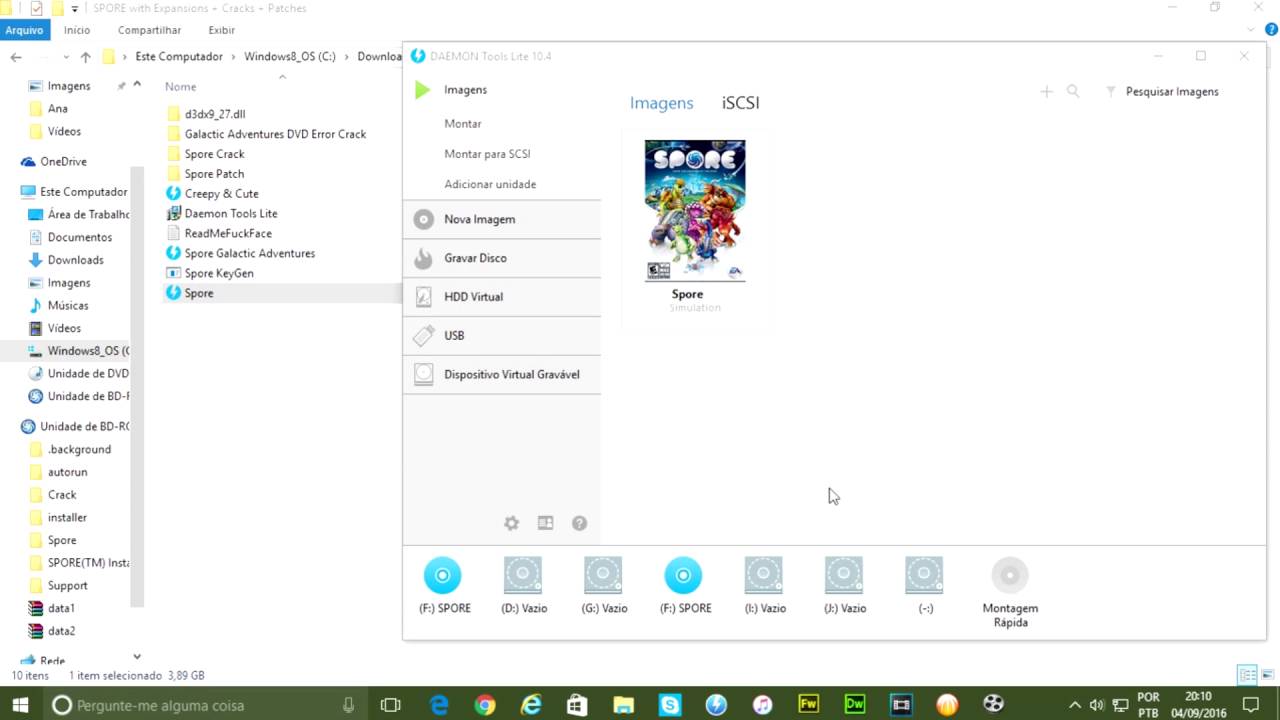Select the (D:) Vazio virtual drive
This screenshot has width=1280, height=720.
point(523,586)
